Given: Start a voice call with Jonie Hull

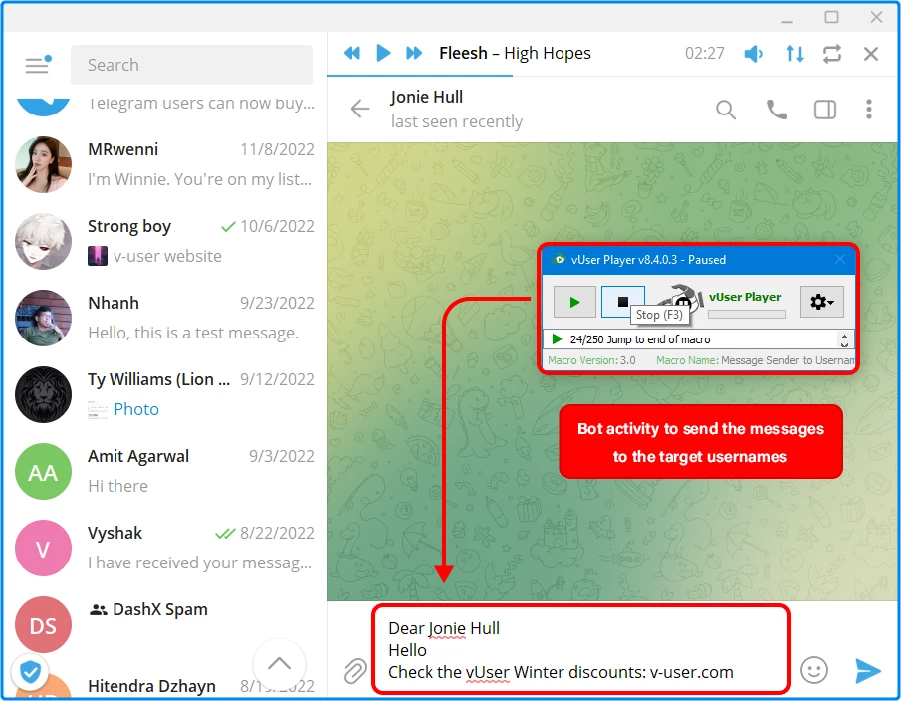Looking at the screenshot, I should tap(776, 109).
